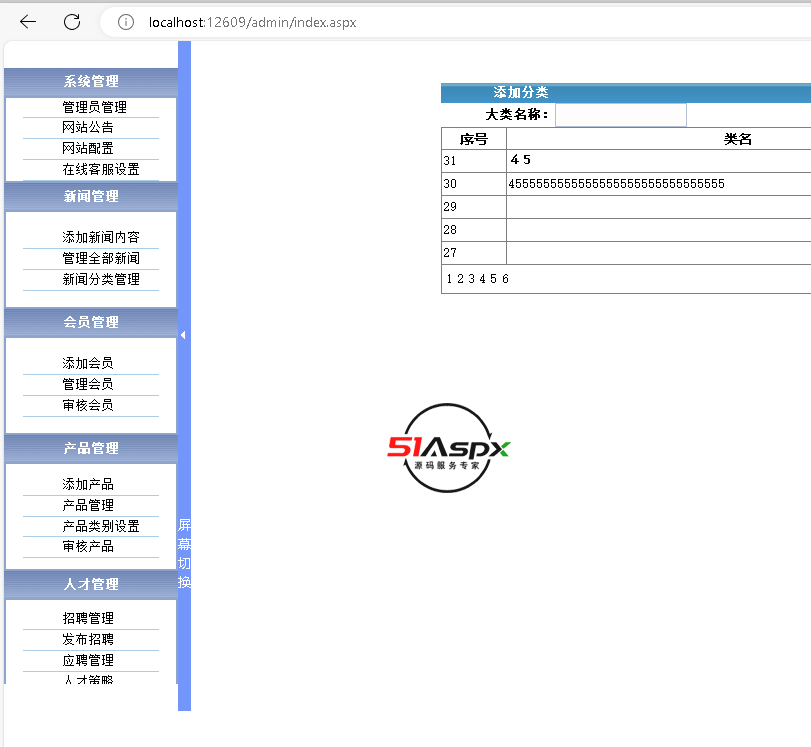Select 产品管理 link under product section
The height and width of the screenshot is (747, 811).
(88, 505)
